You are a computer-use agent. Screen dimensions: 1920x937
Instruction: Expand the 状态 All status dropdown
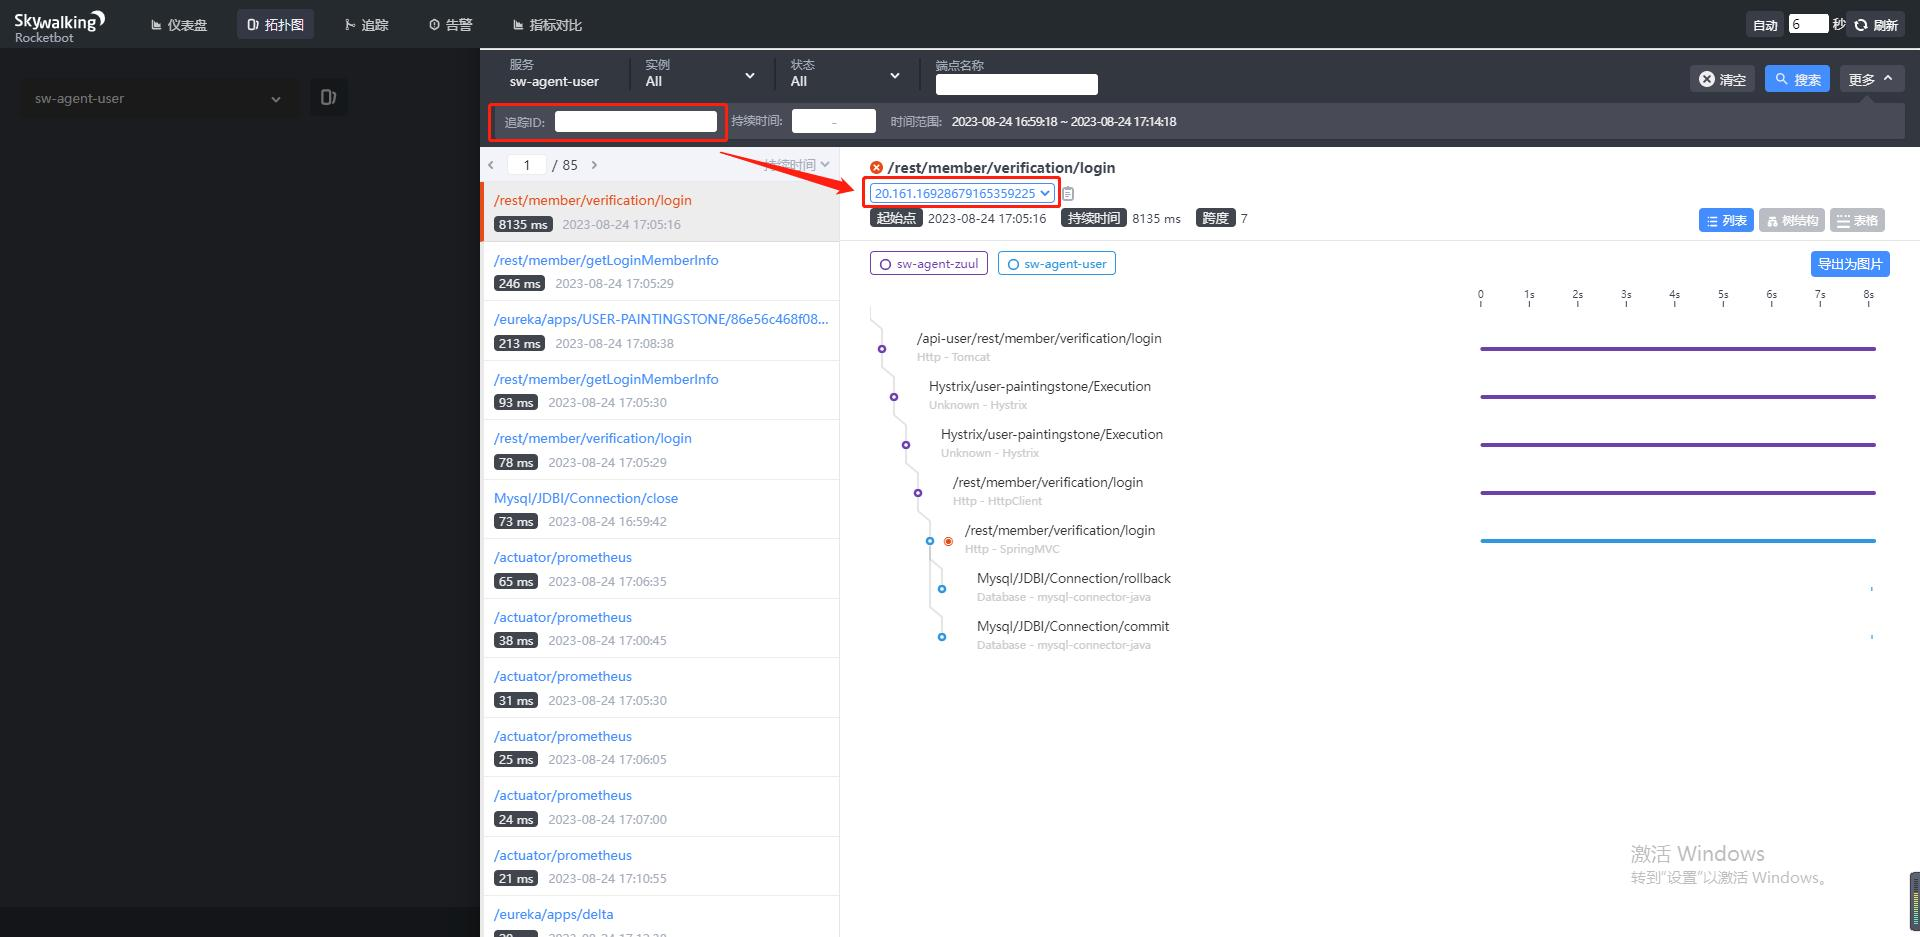click(845, 73)
